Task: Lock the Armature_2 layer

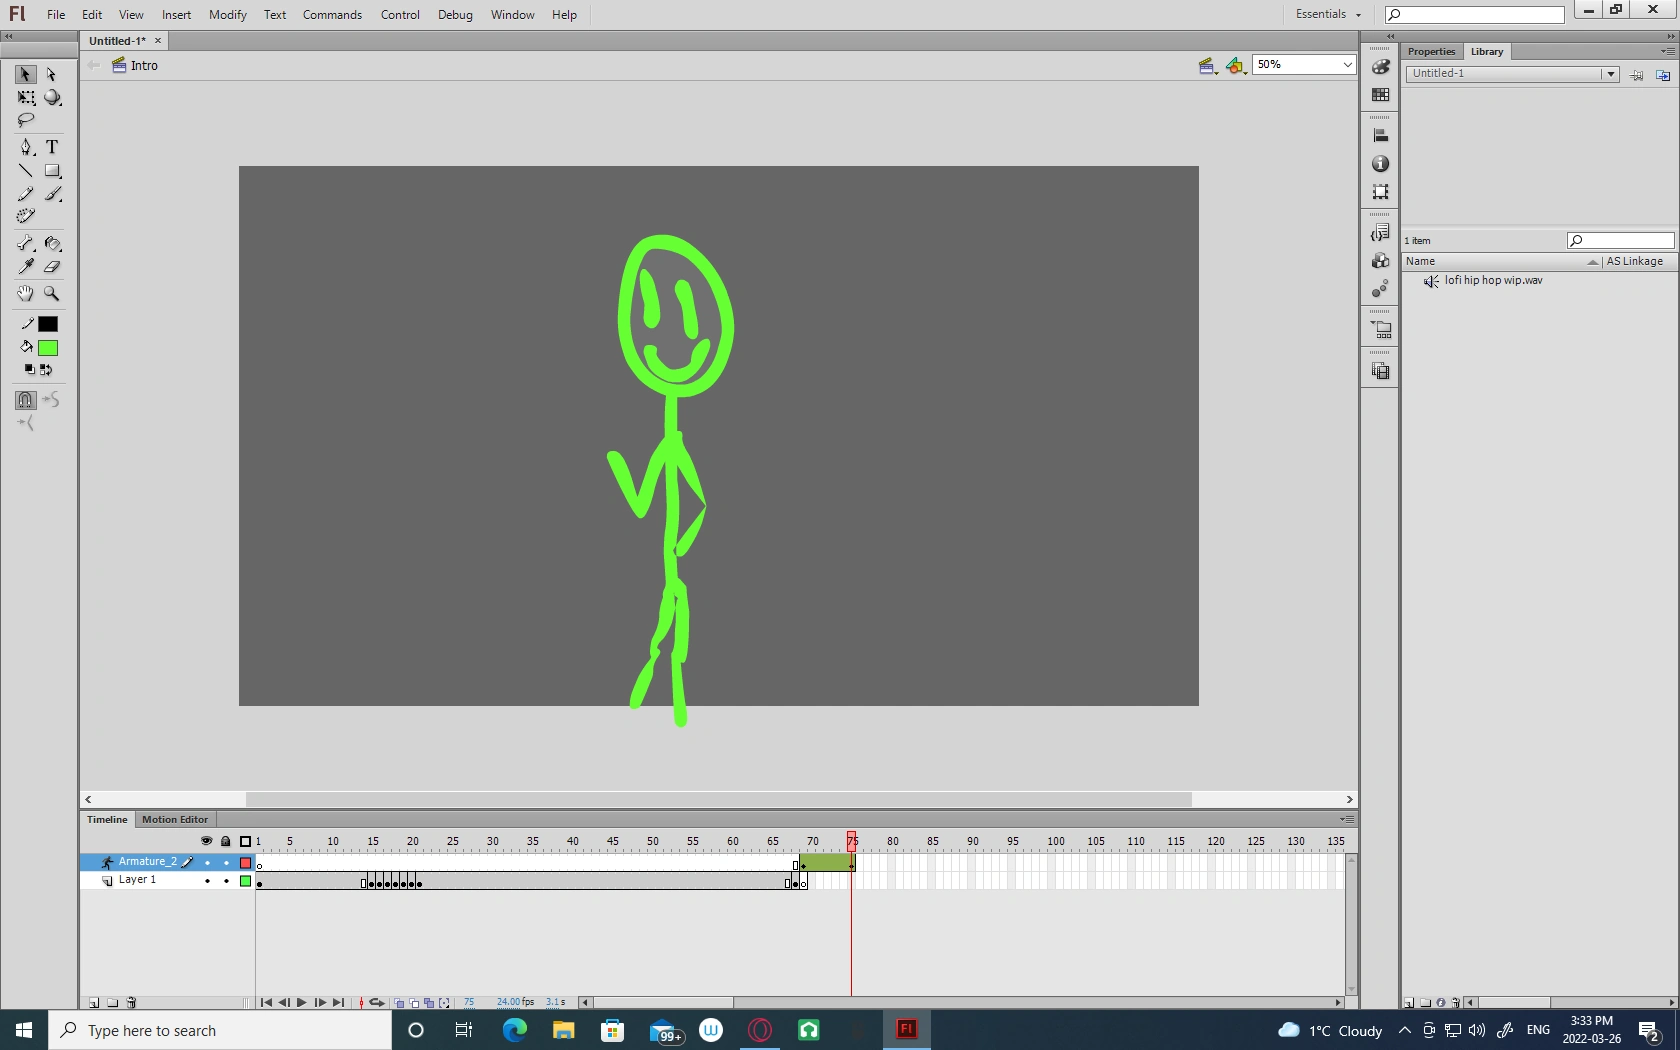Action: 225,862
